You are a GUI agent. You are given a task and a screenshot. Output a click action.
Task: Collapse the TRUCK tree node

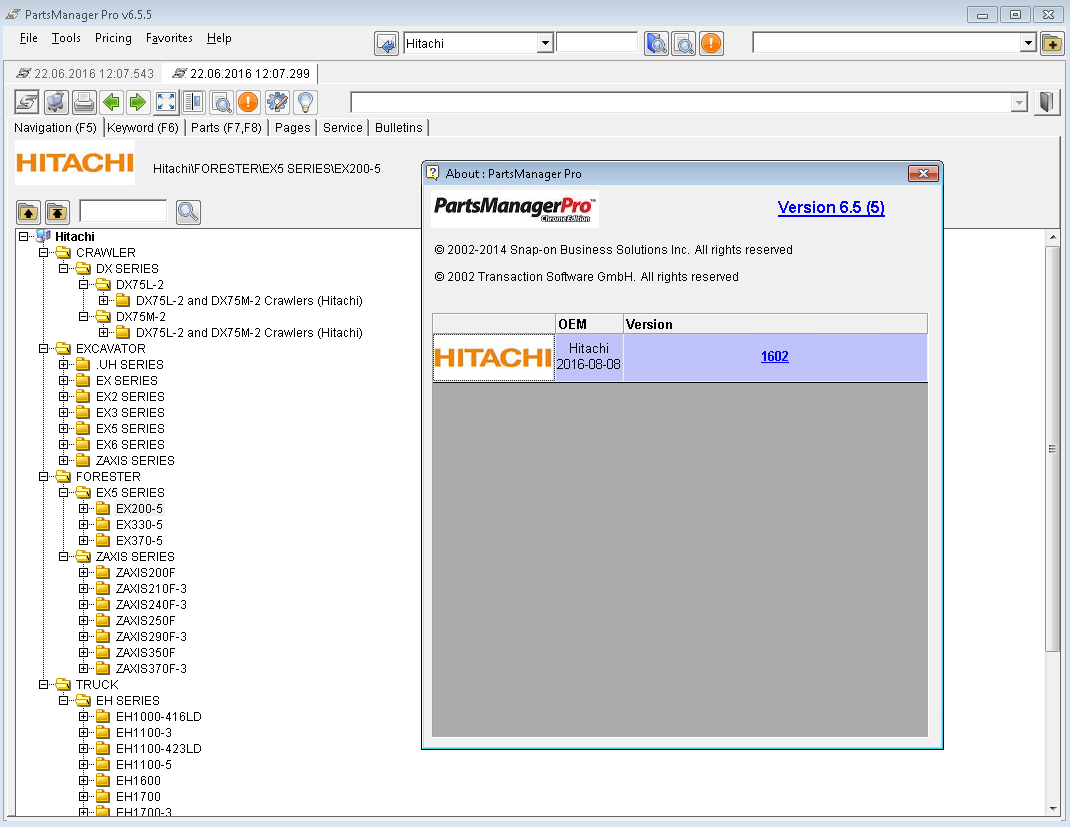click(x=45, y=685)
